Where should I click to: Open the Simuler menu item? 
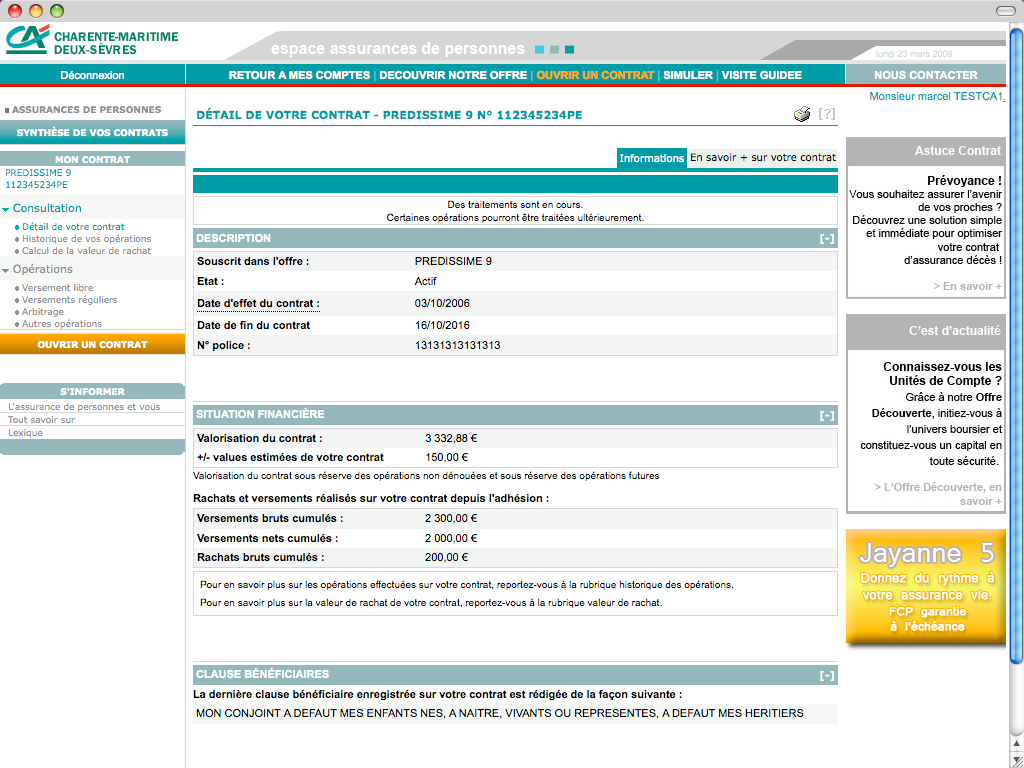pyautogui.click(x=688, y=75)
